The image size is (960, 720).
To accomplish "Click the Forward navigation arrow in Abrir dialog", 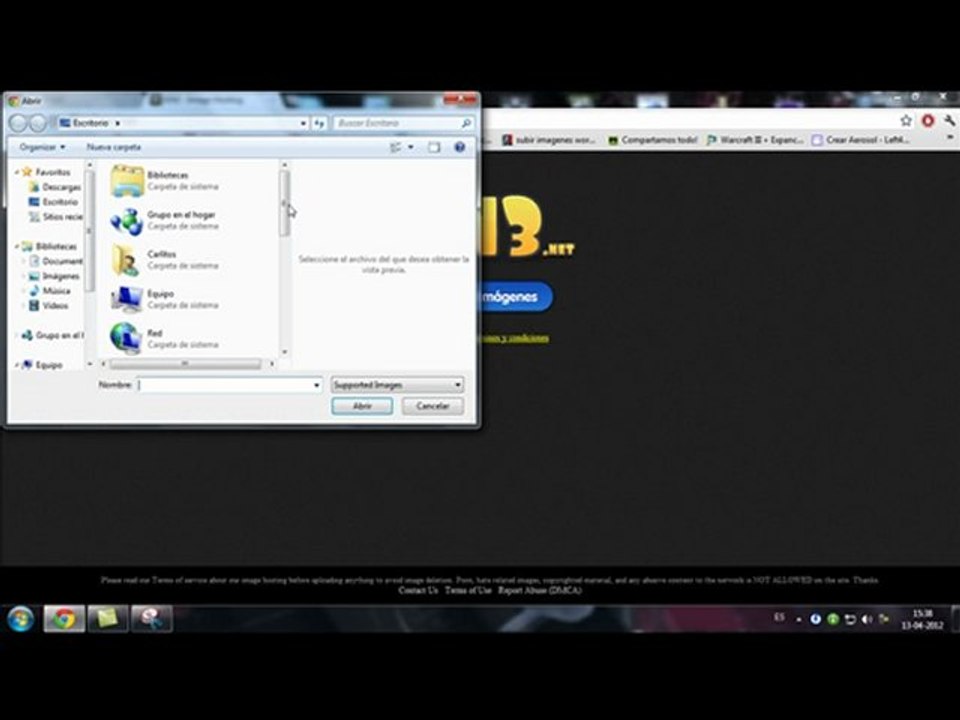I will 38,123.
